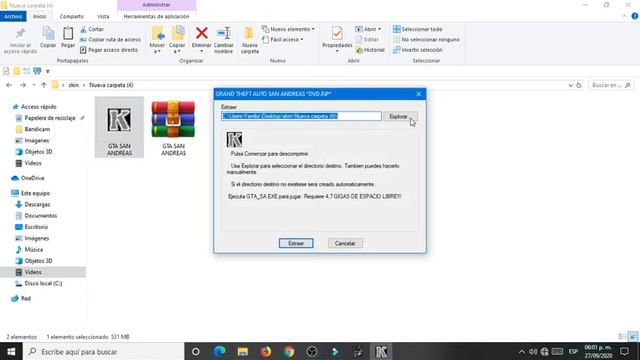Click the red Eliminar icon
Viewport: 640px width, 360px height.
click(202, 33)
